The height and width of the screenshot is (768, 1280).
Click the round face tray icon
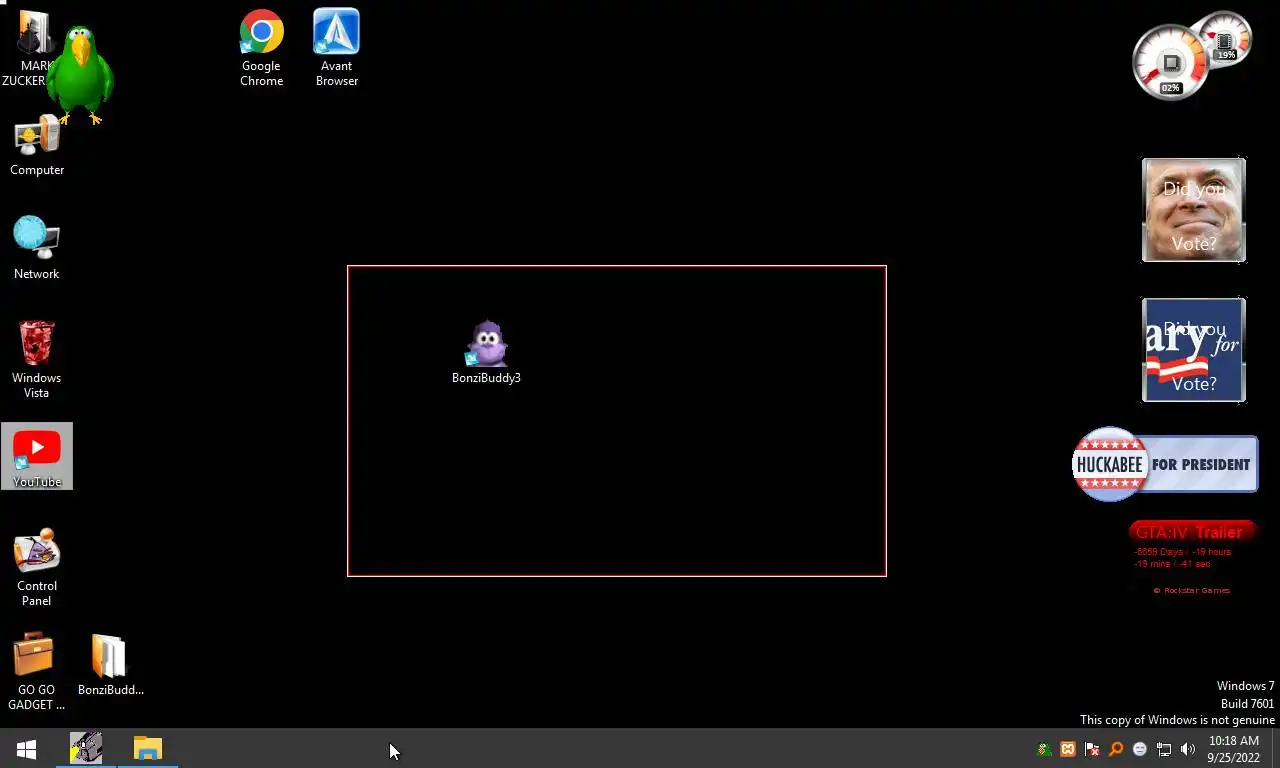[1140, 749]
